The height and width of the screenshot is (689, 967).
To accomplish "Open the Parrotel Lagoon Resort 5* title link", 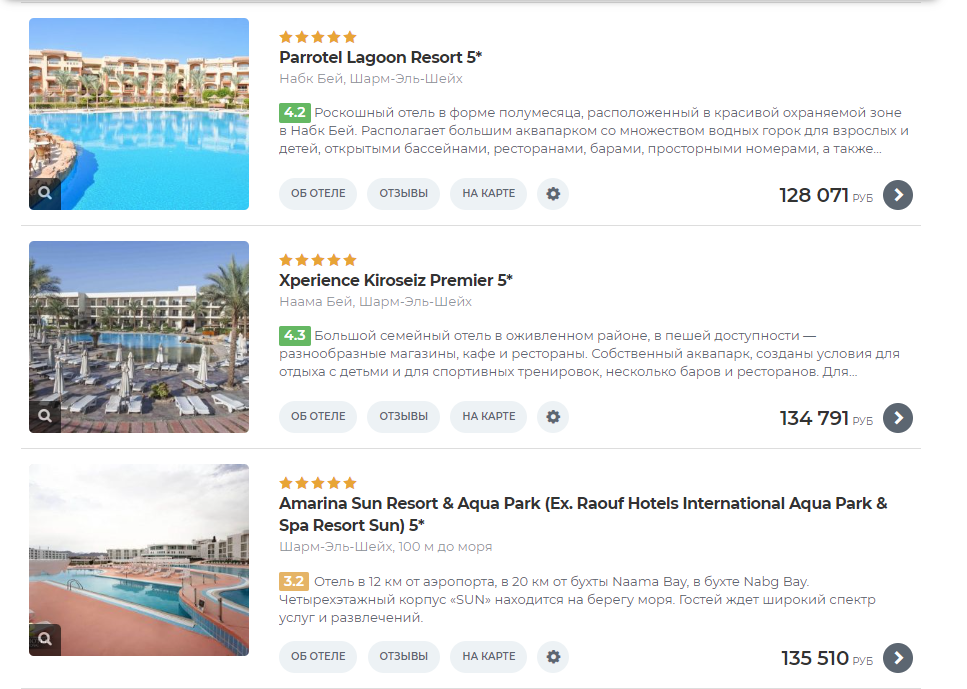I will point(380,57).
